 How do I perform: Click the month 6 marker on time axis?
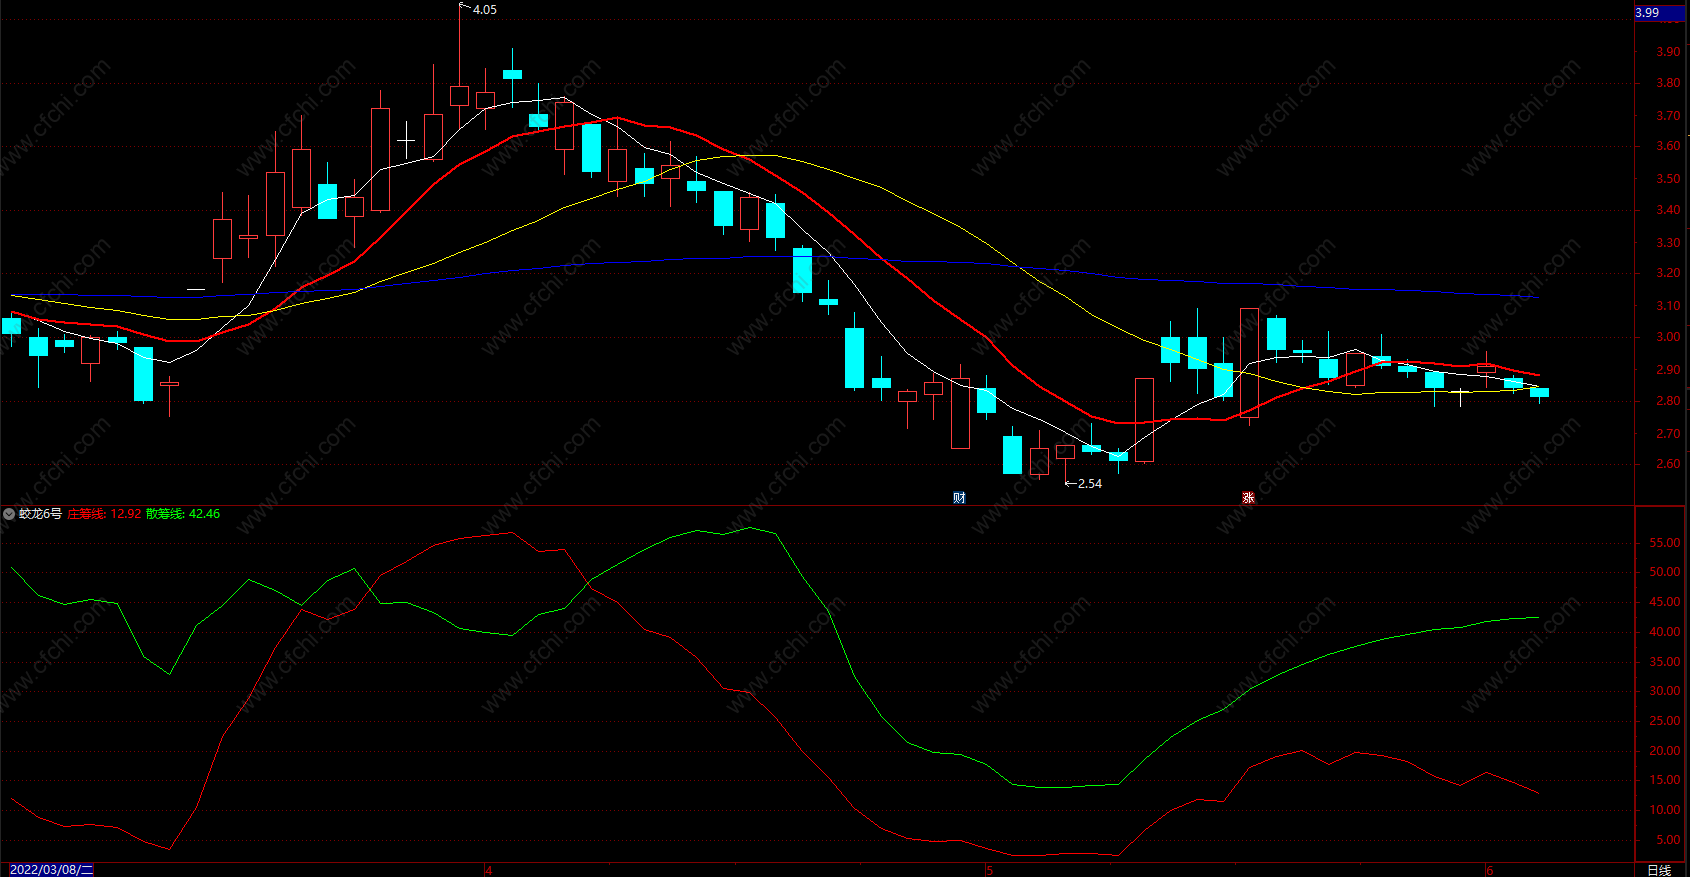[x=1490, y=870]
